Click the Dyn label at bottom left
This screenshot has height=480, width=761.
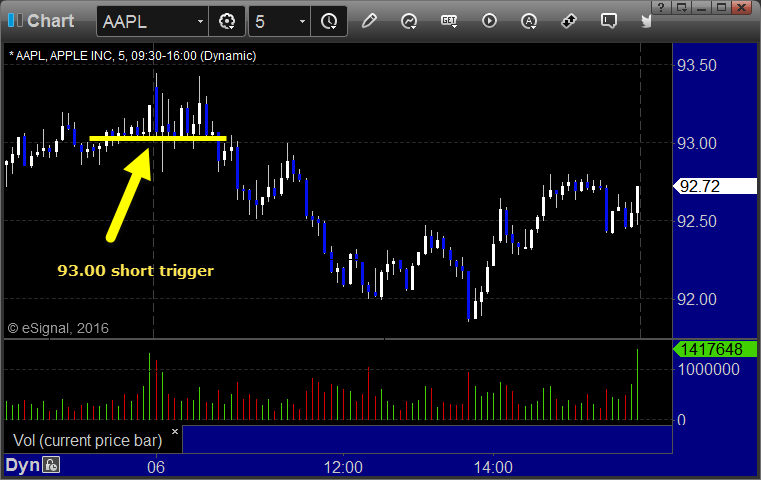pos(22,465)
